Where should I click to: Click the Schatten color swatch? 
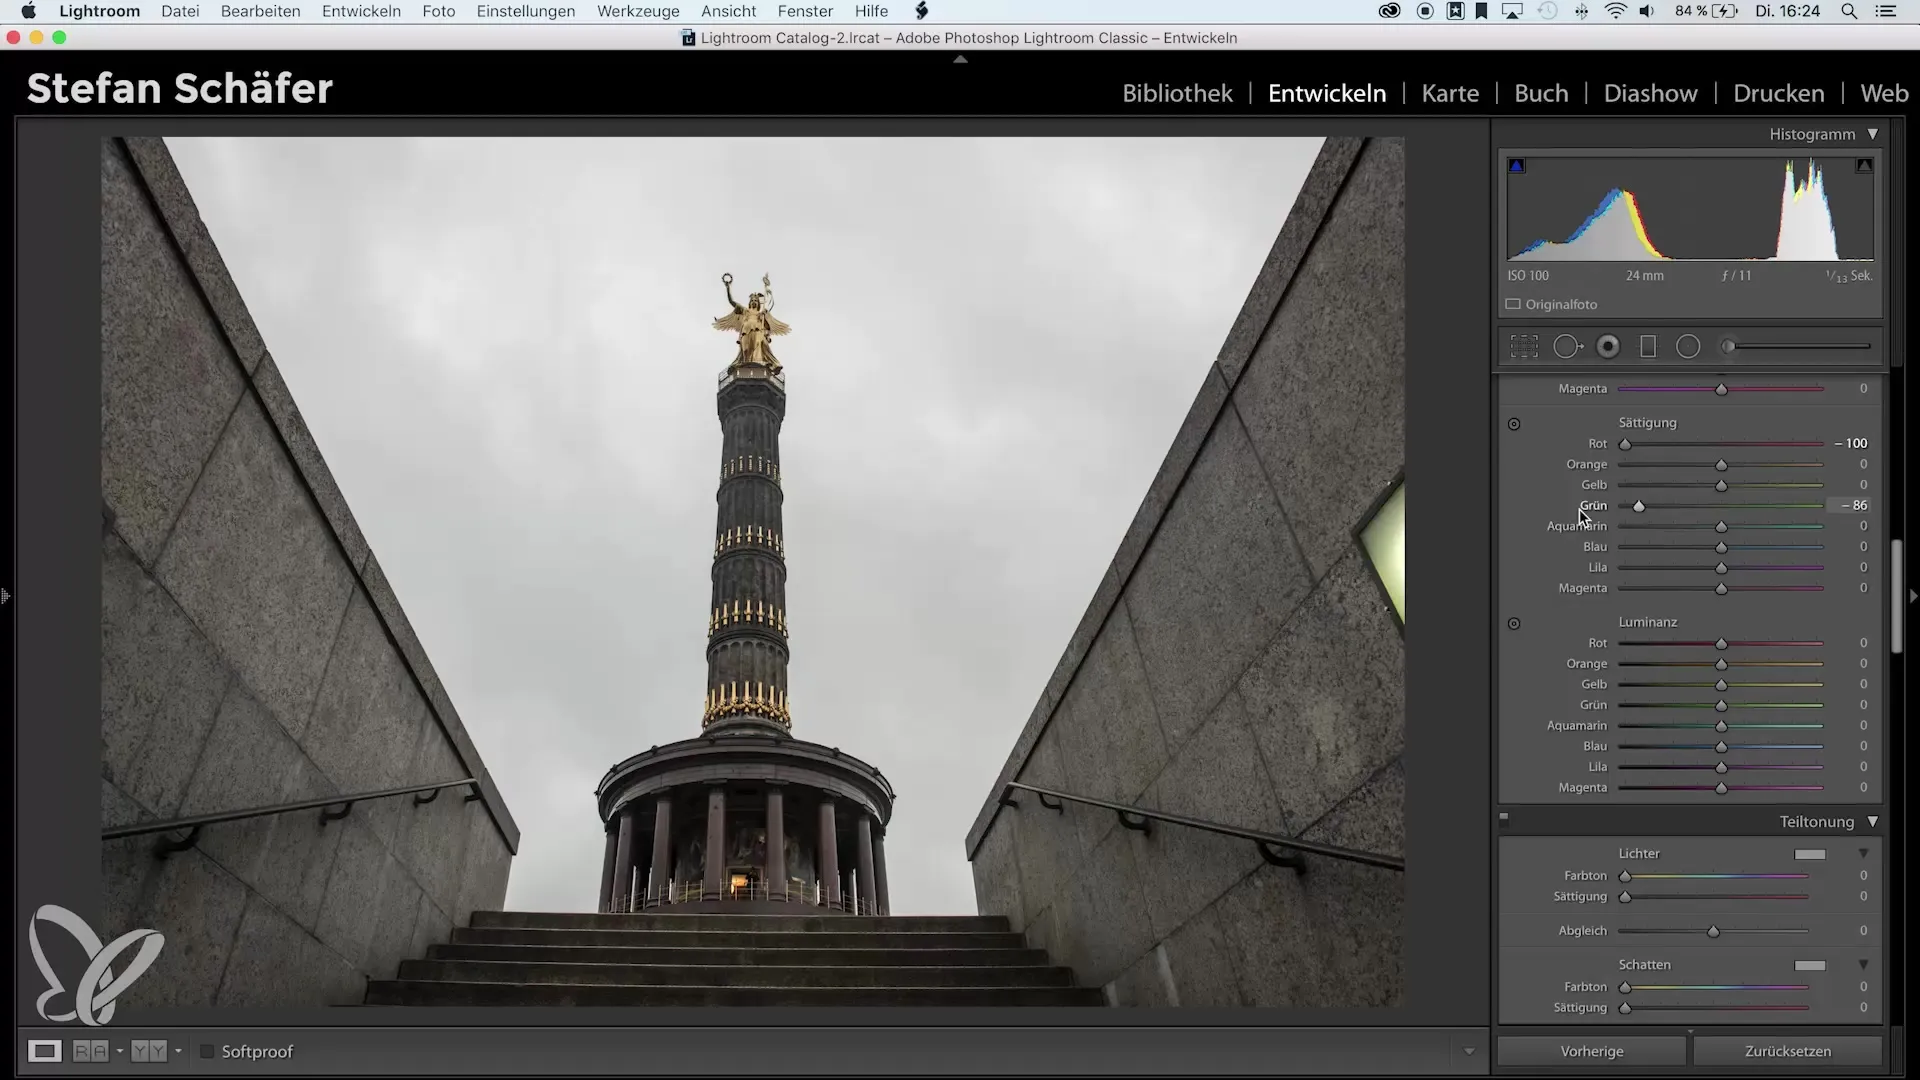point(1810,965)
